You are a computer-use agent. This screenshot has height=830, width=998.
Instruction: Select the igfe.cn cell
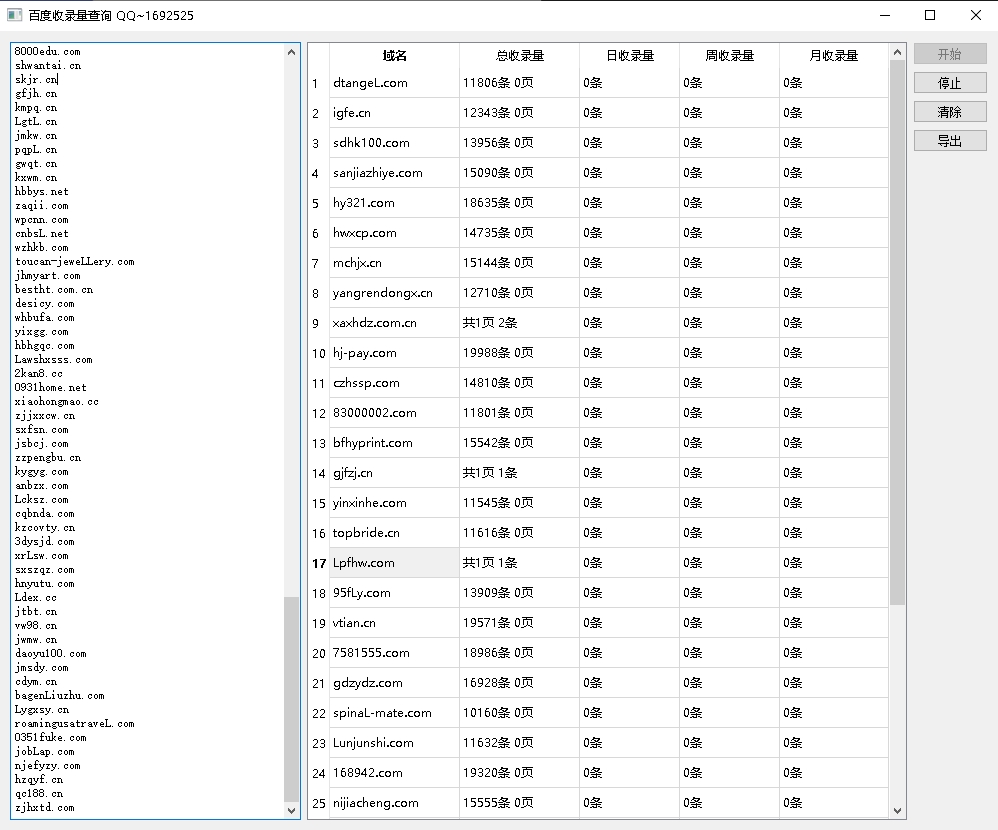pos(394,113)
